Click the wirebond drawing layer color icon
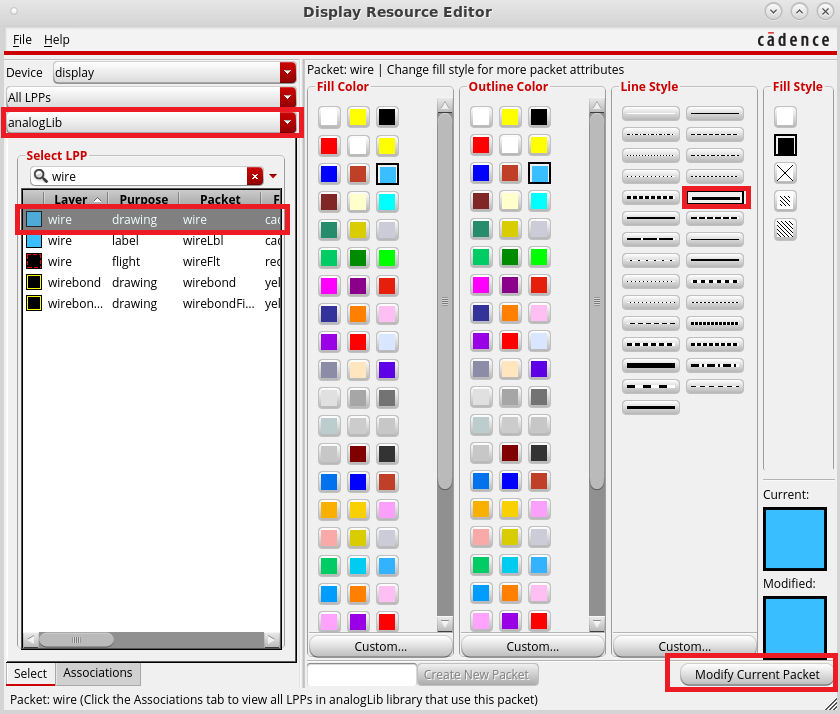Viewport: 840px width, 714px height. coord(34,283)
